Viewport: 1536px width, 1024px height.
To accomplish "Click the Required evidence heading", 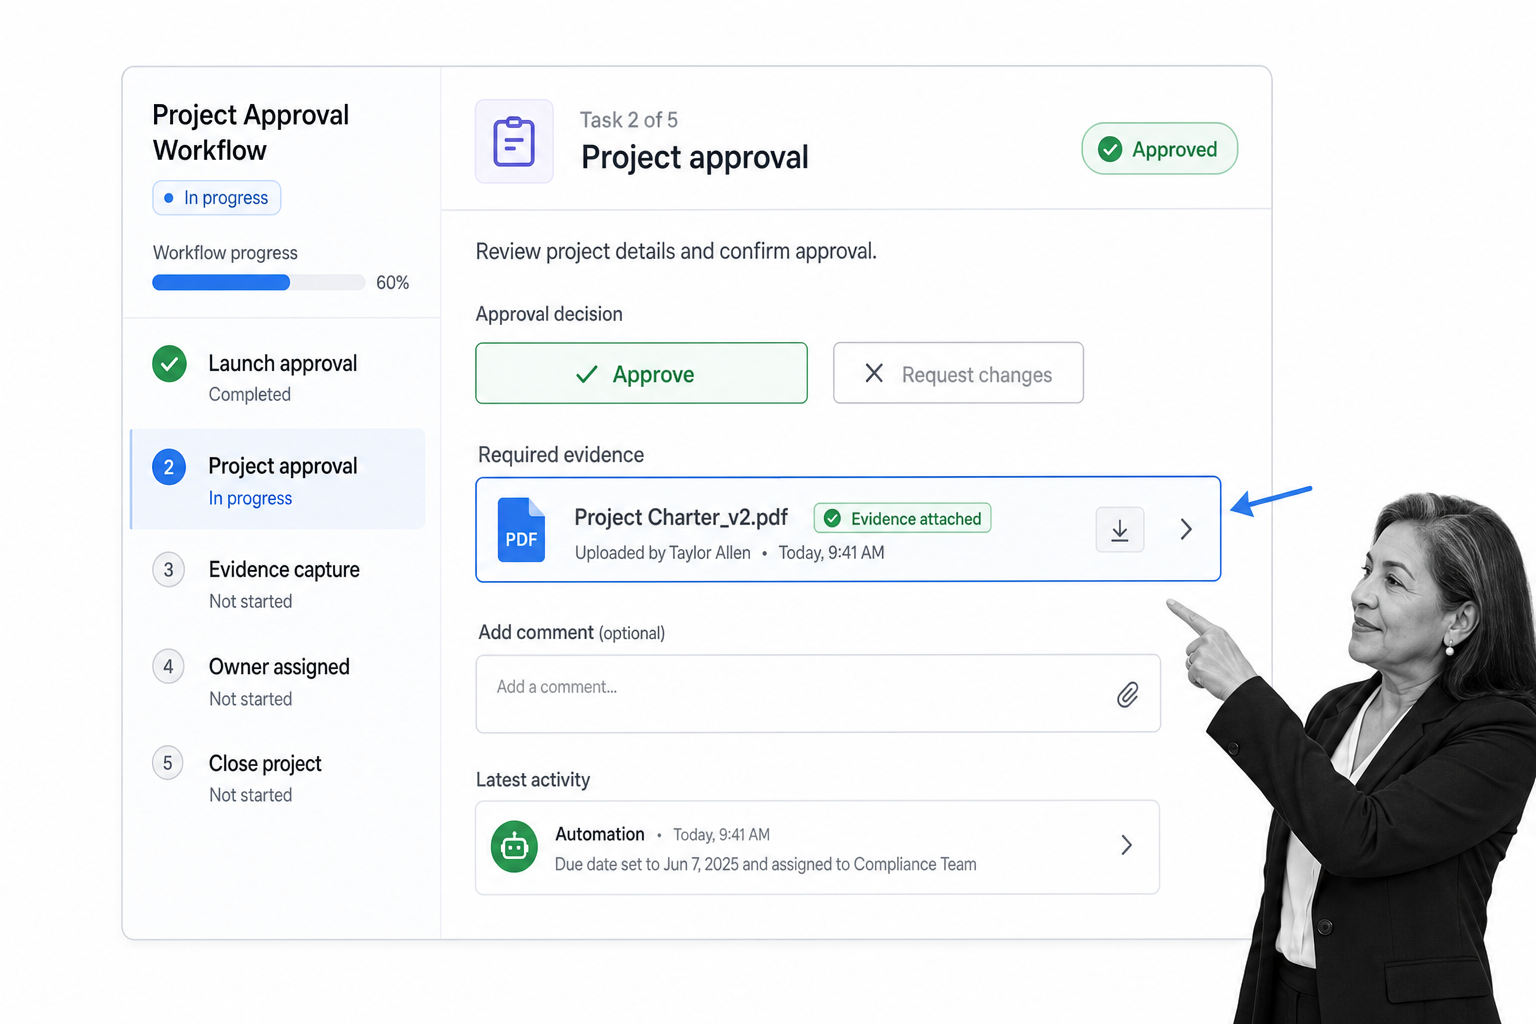I will pos(561,455).
